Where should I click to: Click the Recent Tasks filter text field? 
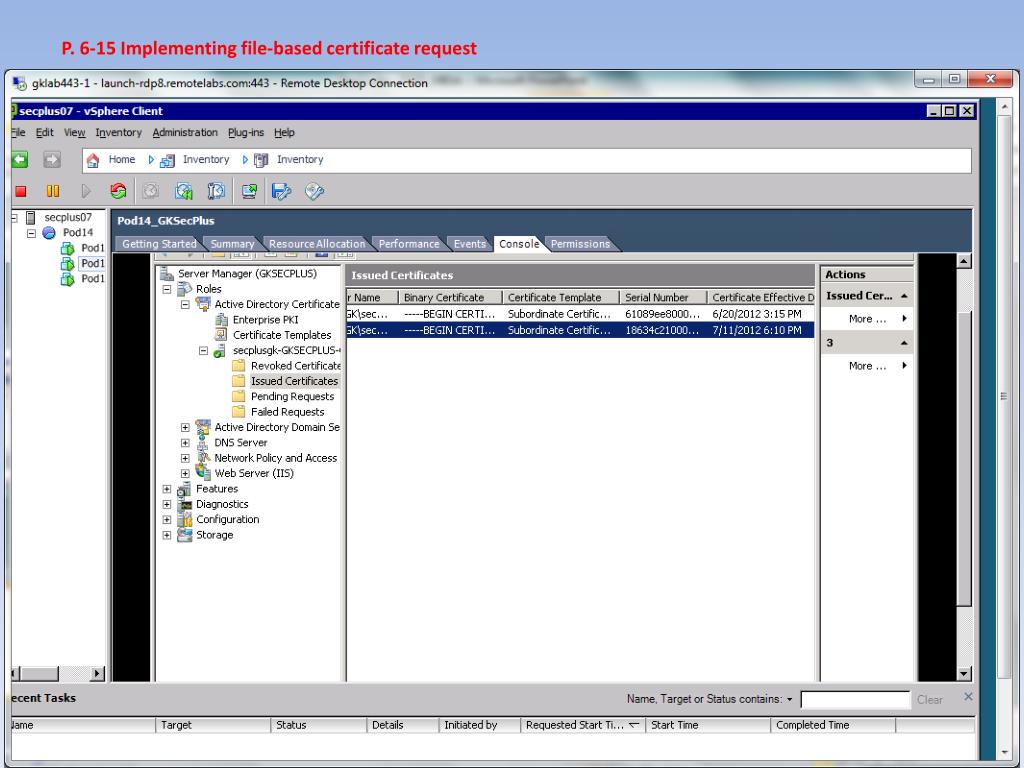tap(855, 700)
